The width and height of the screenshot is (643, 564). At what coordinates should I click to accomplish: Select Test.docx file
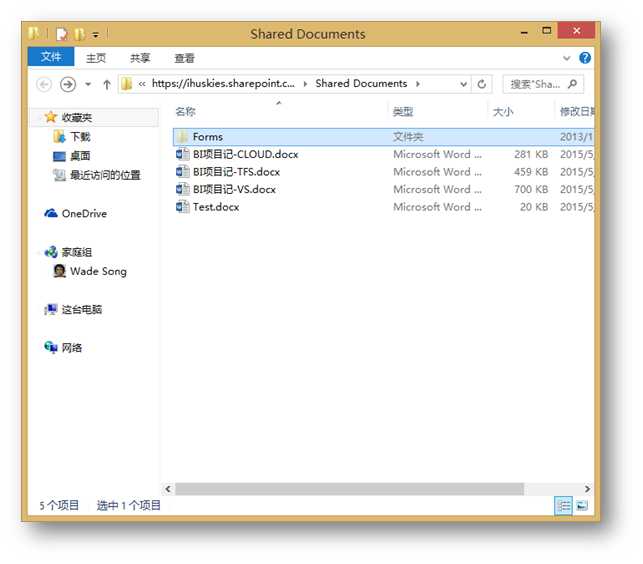tap(216, 207)
